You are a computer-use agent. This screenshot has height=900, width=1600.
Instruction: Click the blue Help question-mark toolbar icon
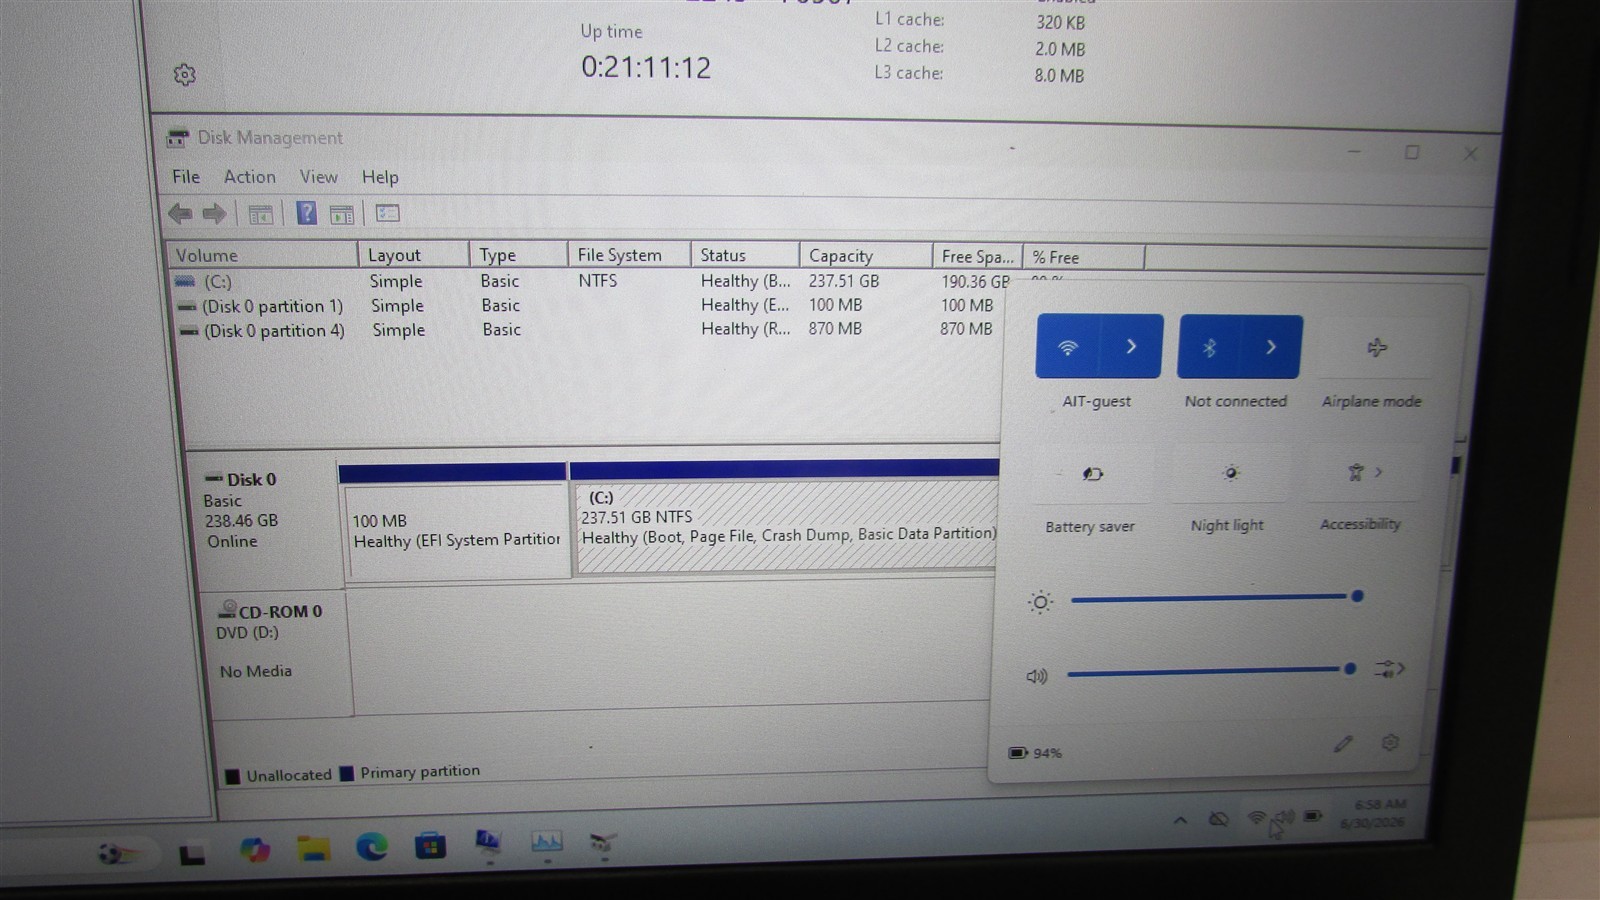pyautogui.click(x=307, y=213)
